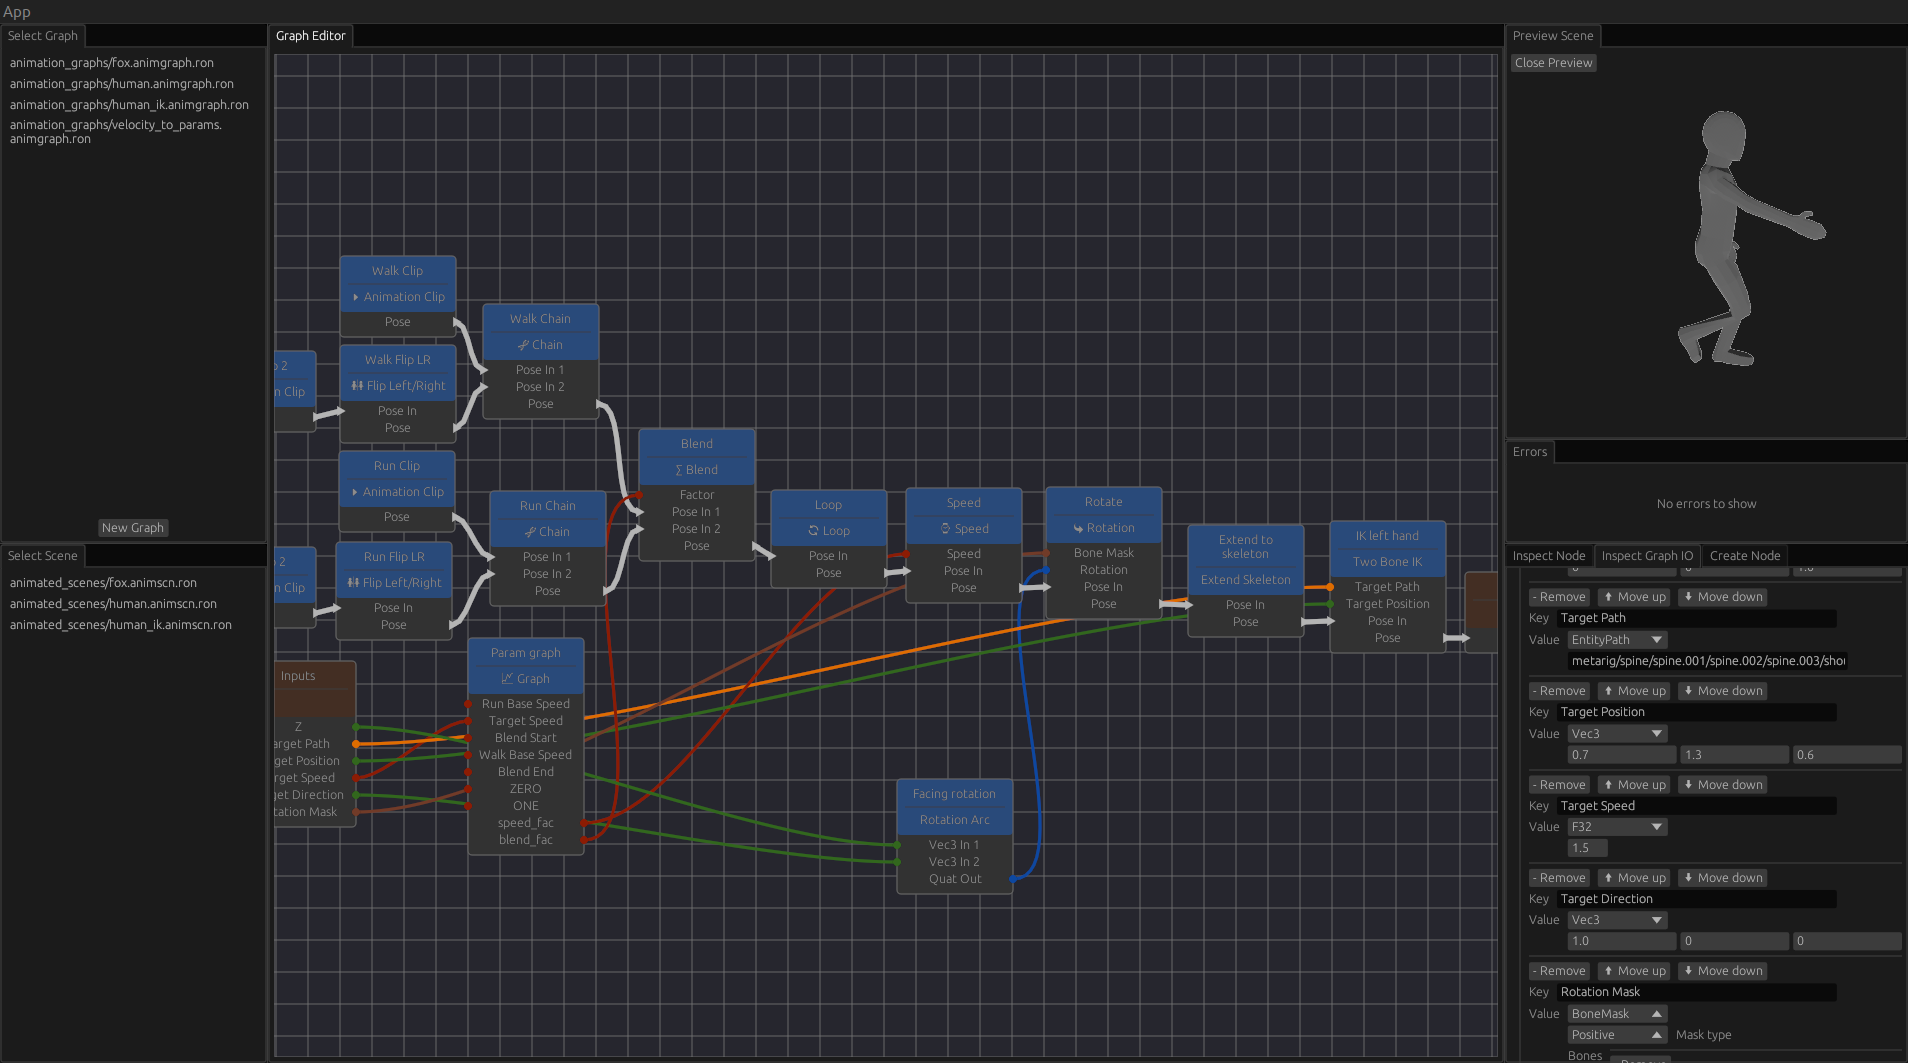Click the Target Speed 1.5 value slider

coord(1587,848)
